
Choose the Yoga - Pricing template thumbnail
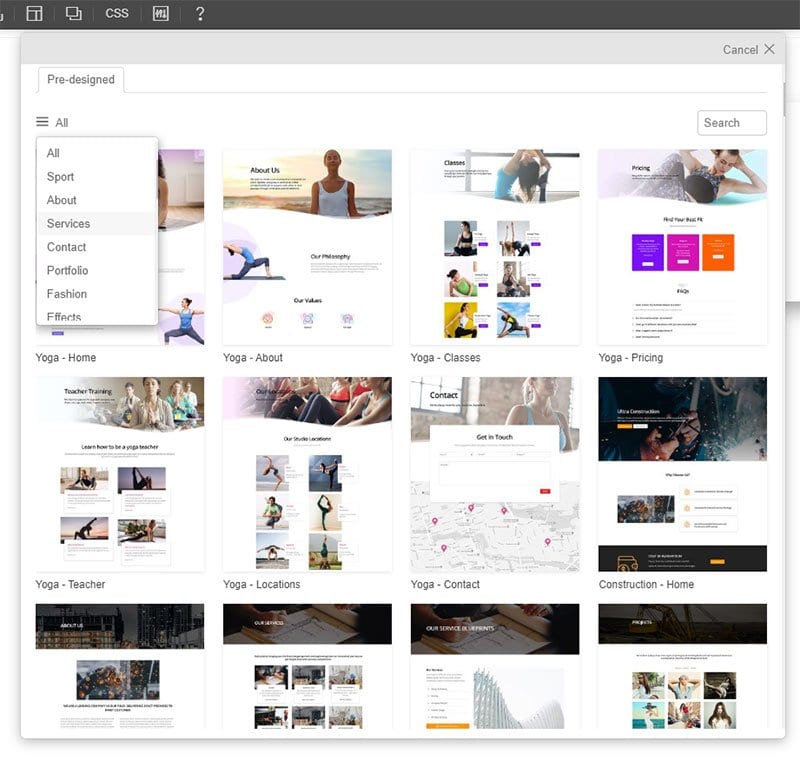[683, 247]
